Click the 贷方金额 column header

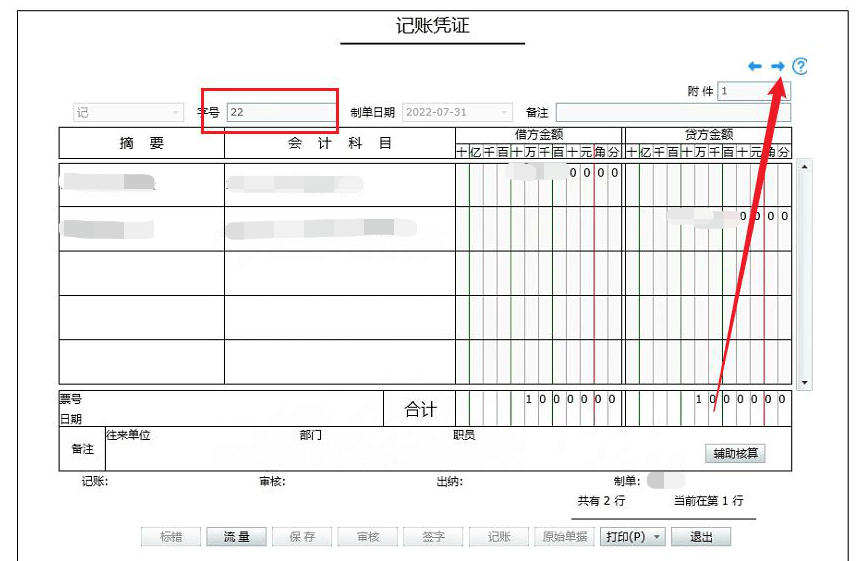tap(709, 134)
